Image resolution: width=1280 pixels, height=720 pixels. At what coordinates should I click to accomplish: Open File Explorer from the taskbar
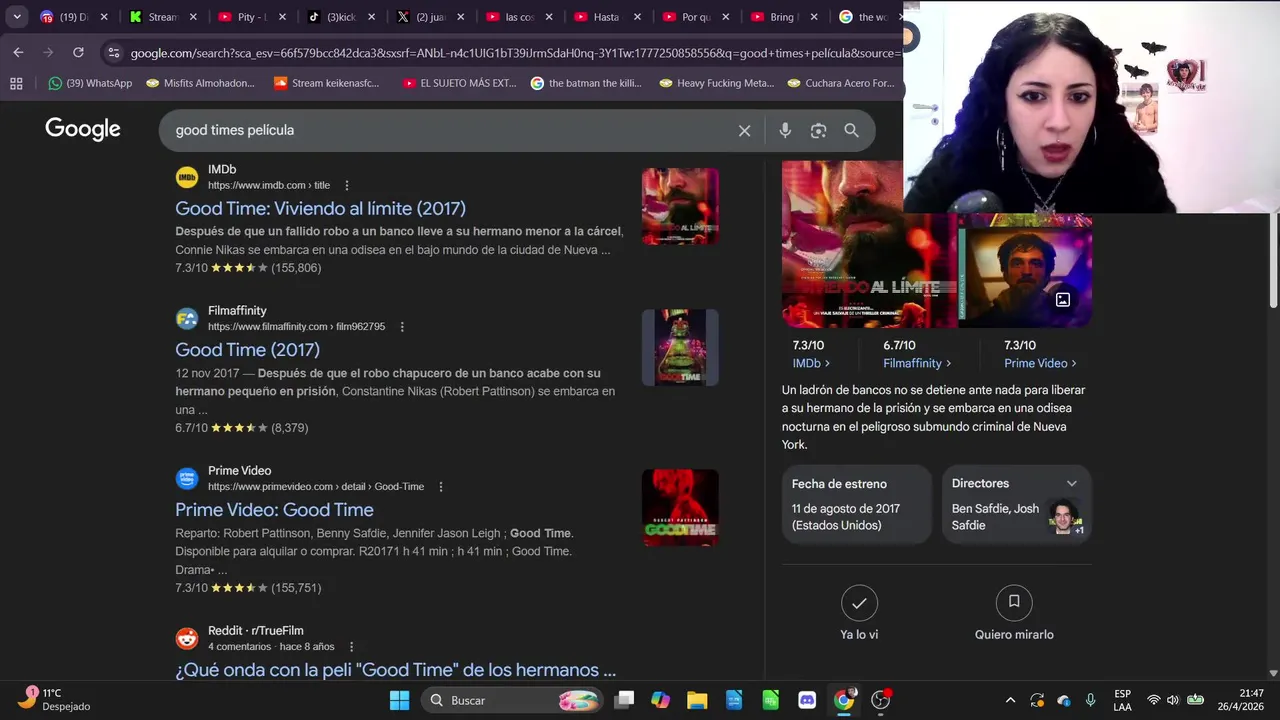point(697,700)
